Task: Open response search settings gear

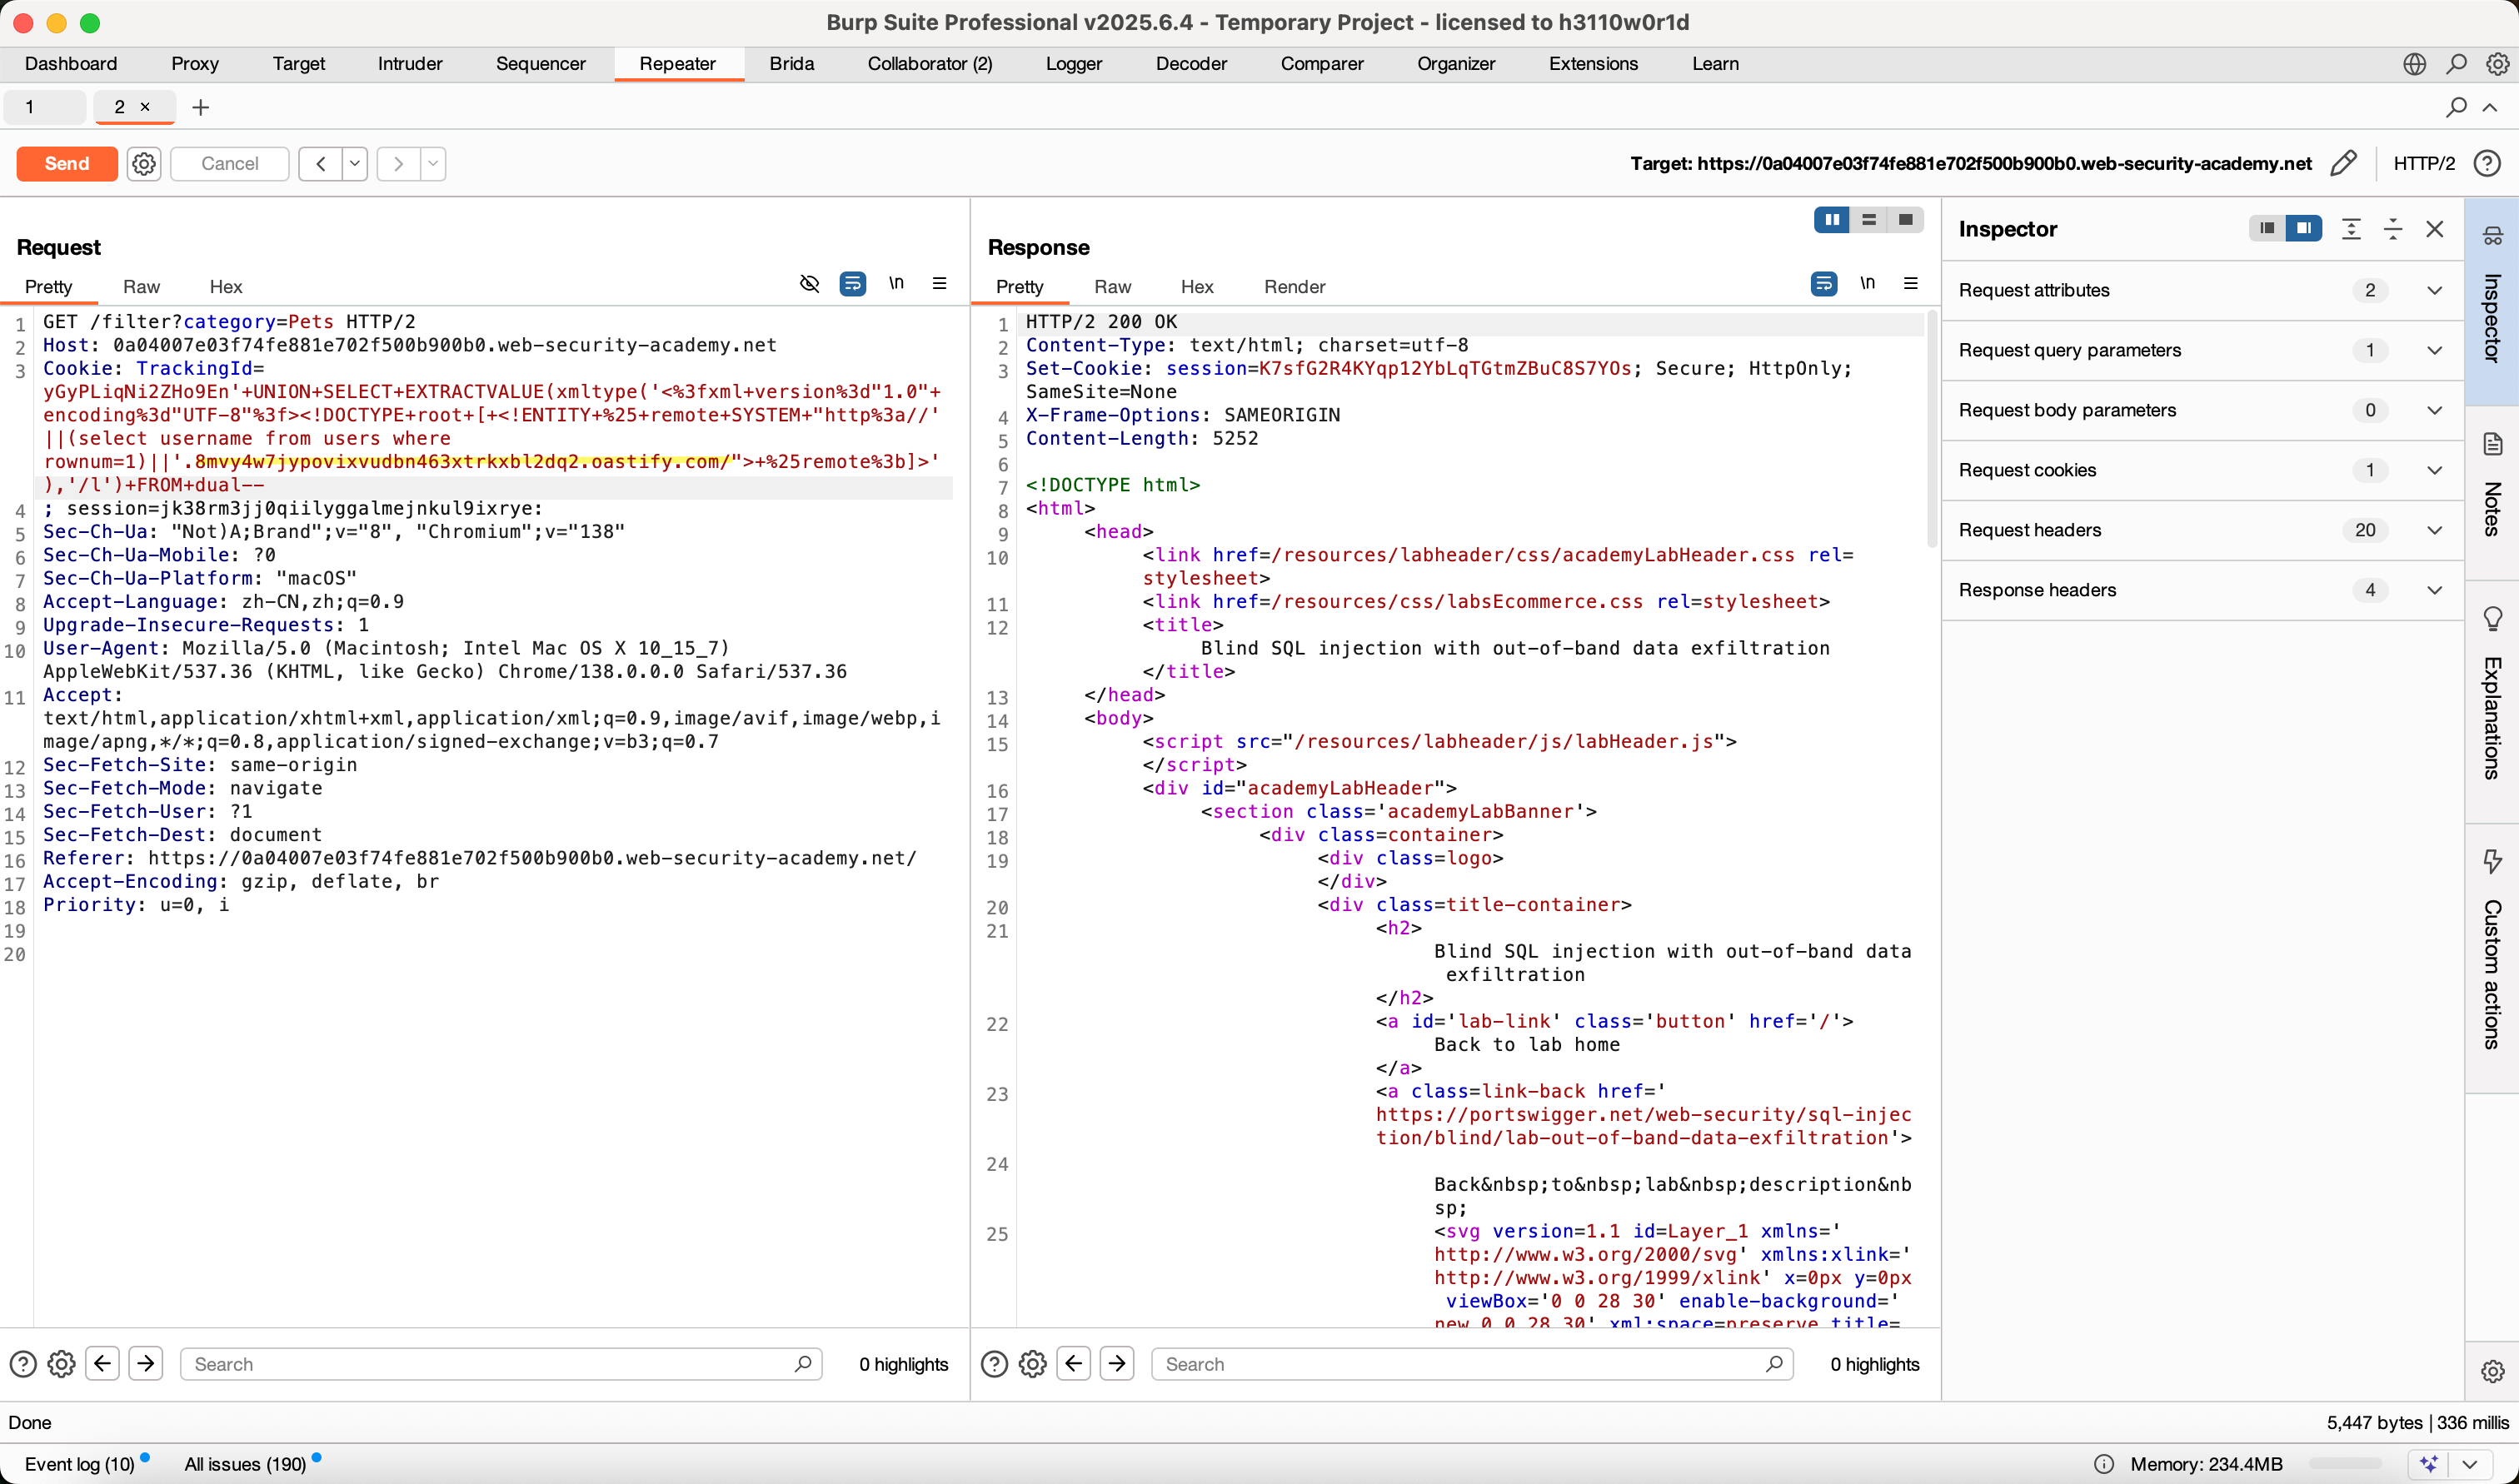Action: pyautogui.click(x=1033, y=1363)
